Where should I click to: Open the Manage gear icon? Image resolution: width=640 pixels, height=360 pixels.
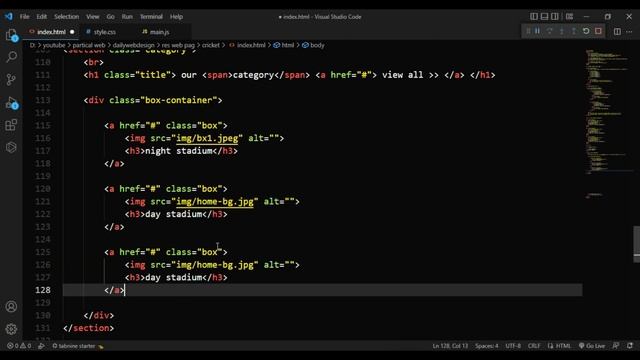[11, 329]
